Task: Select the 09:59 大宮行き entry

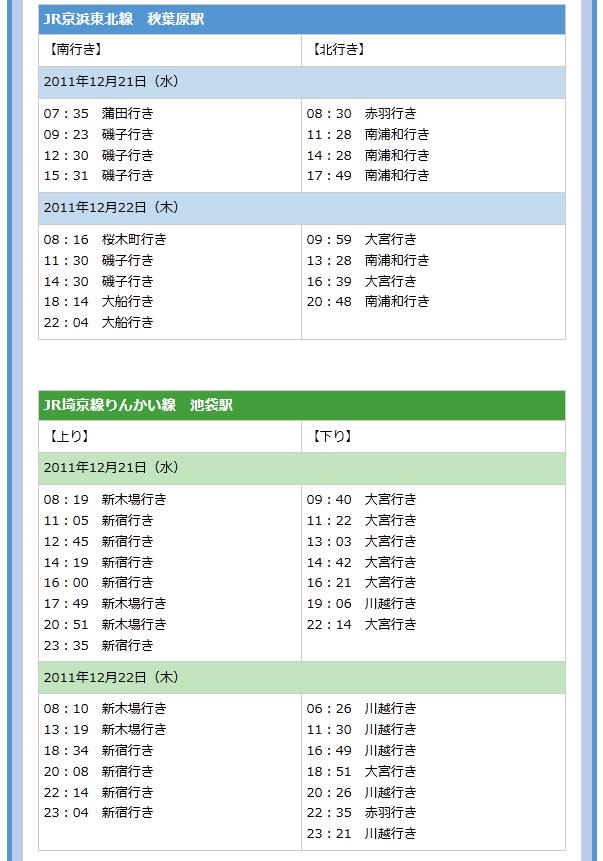Action: click(x=362, y=239)
